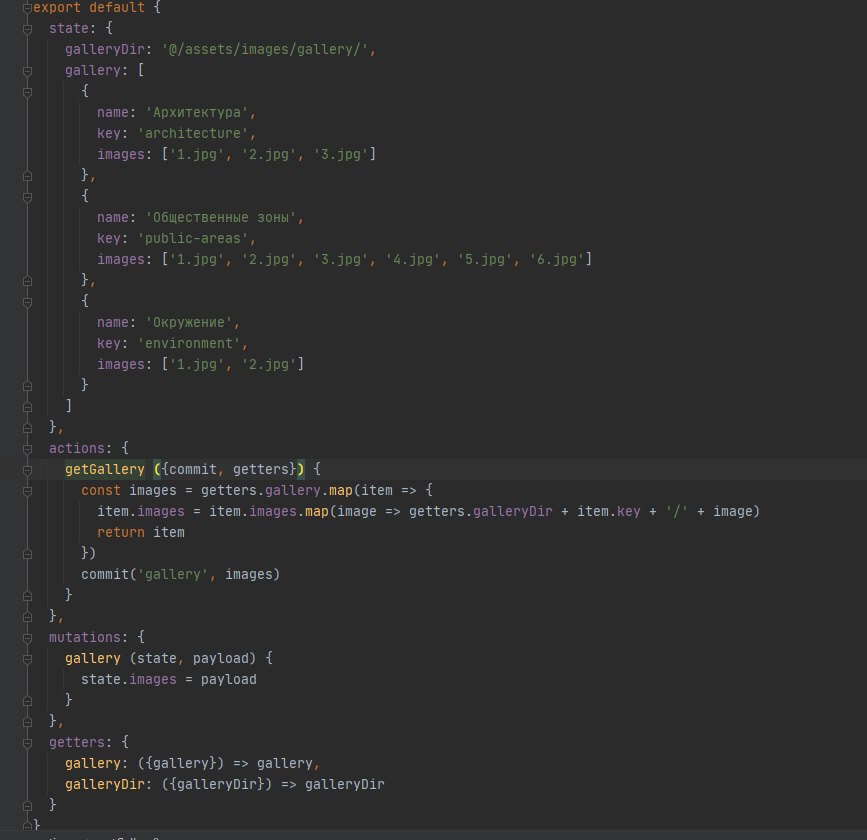Click the fold-end marker beside the closing ']'
The height and width of the screenshot is (840, 867).
click(x=27, y=407)
